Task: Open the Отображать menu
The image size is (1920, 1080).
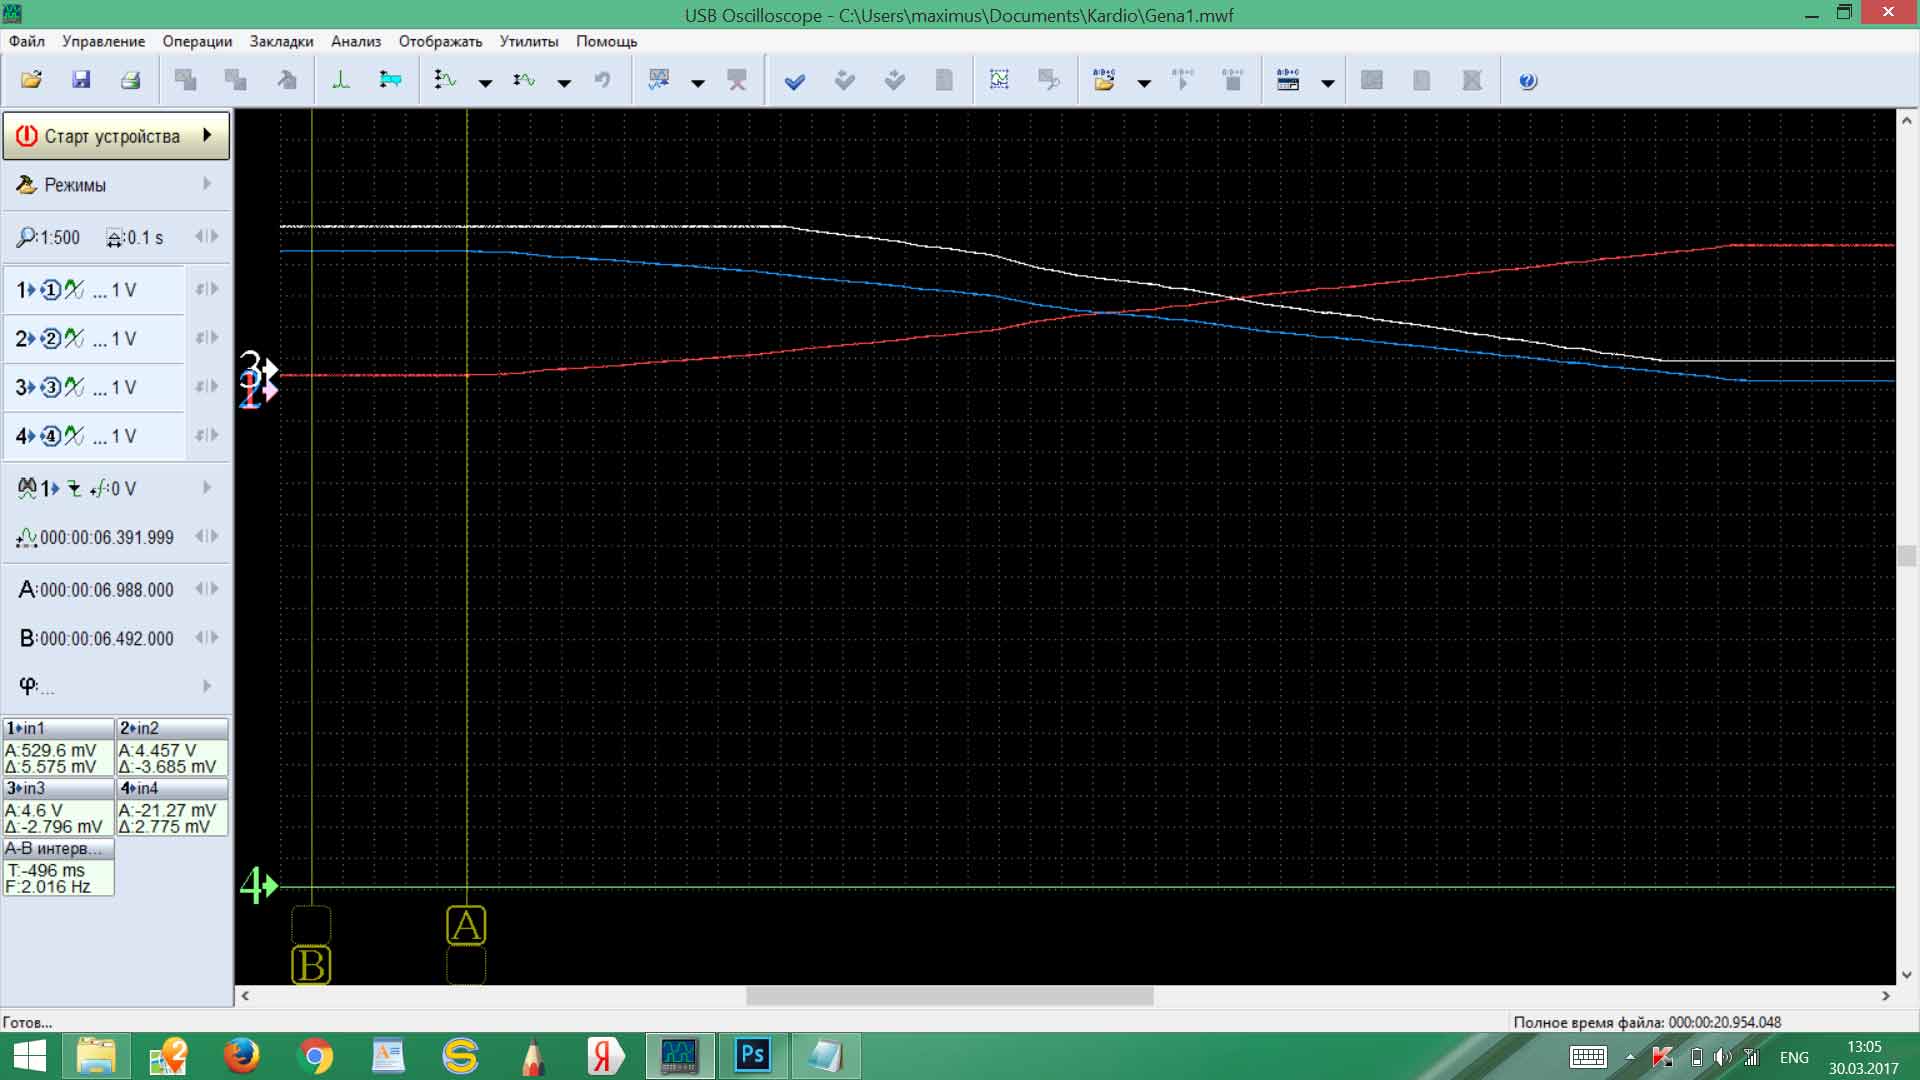Action: click(x=440, y=41)
